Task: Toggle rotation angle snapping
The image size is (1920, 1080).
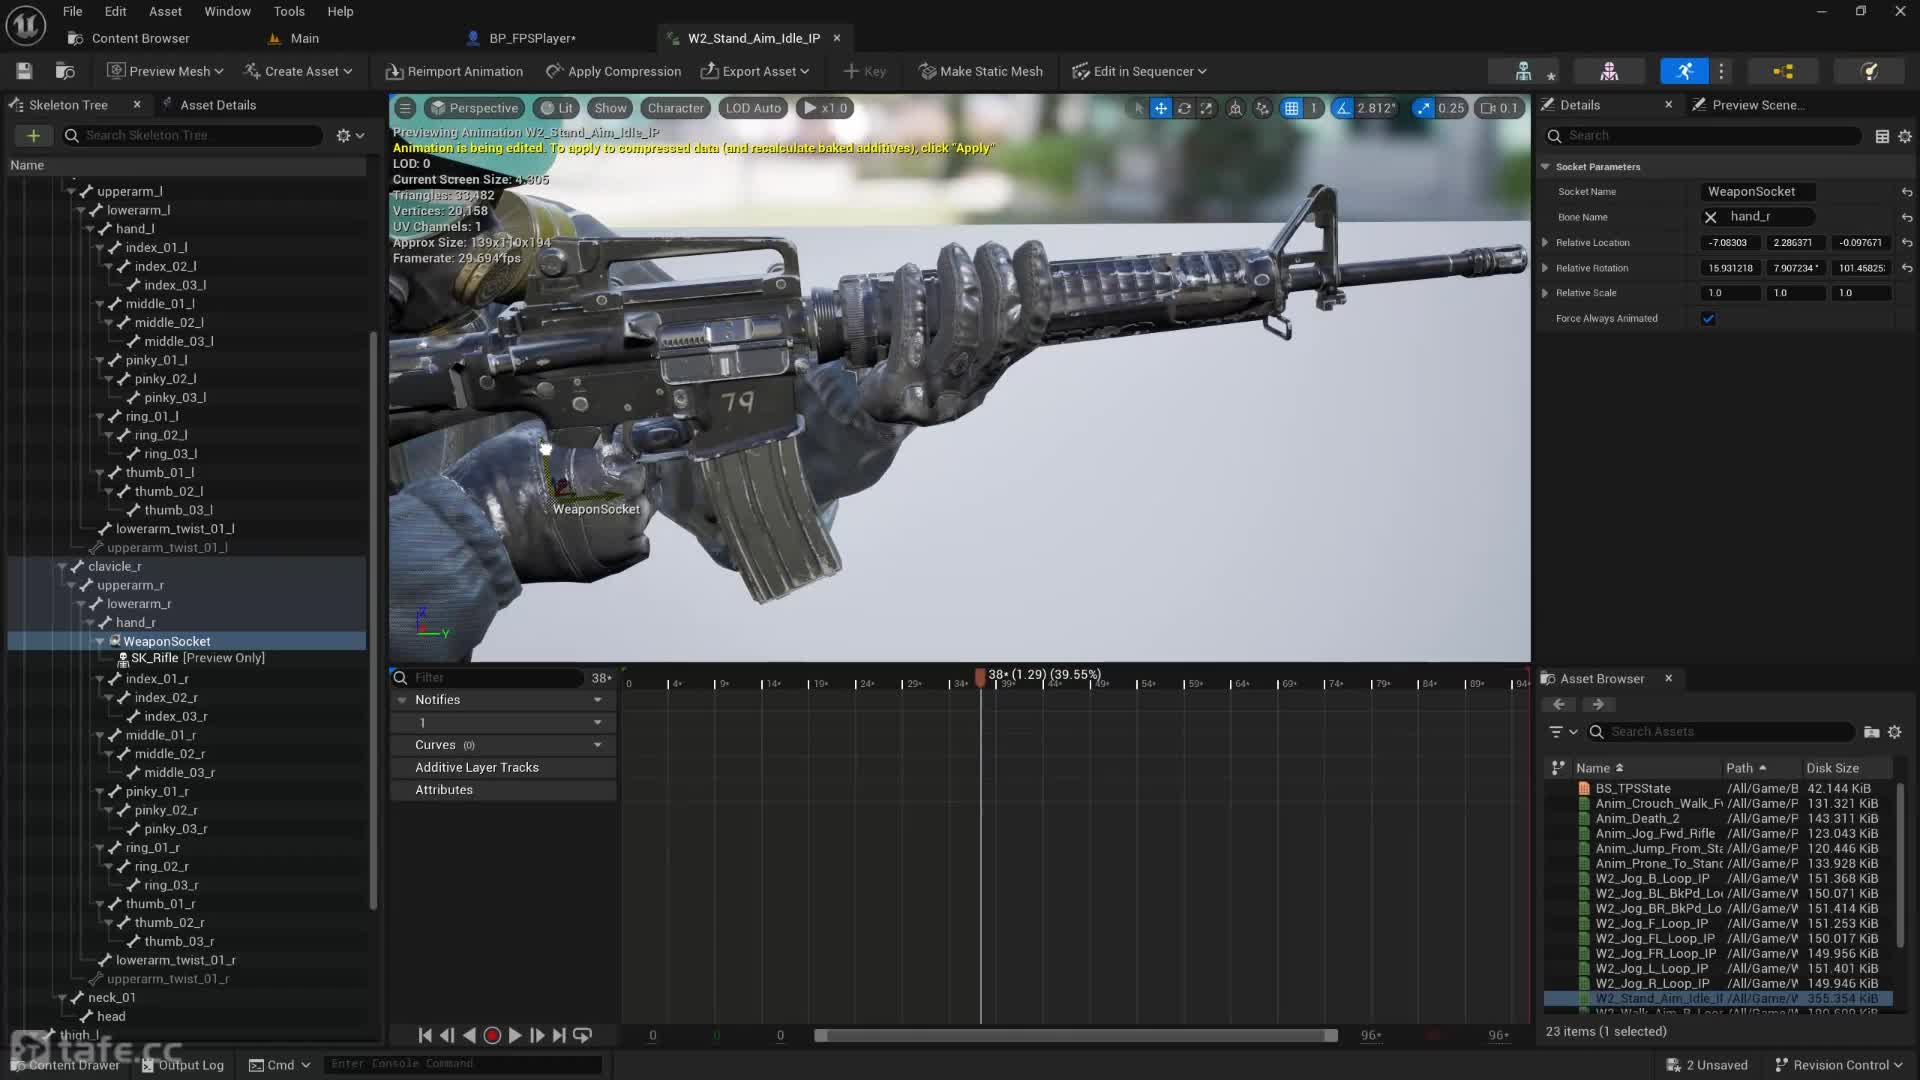Action: (x=1343, y=108)
